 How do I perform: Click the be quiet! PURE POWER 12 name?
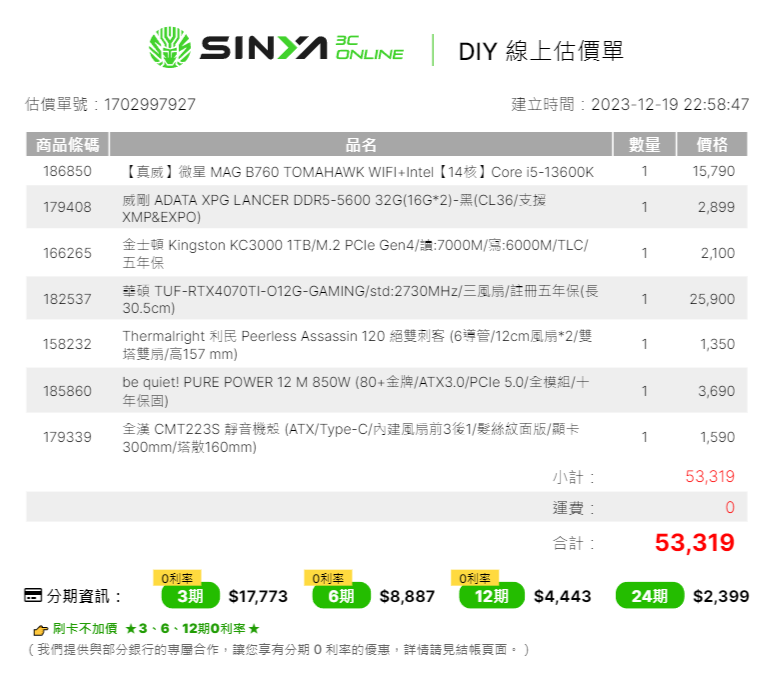point(355,391)
